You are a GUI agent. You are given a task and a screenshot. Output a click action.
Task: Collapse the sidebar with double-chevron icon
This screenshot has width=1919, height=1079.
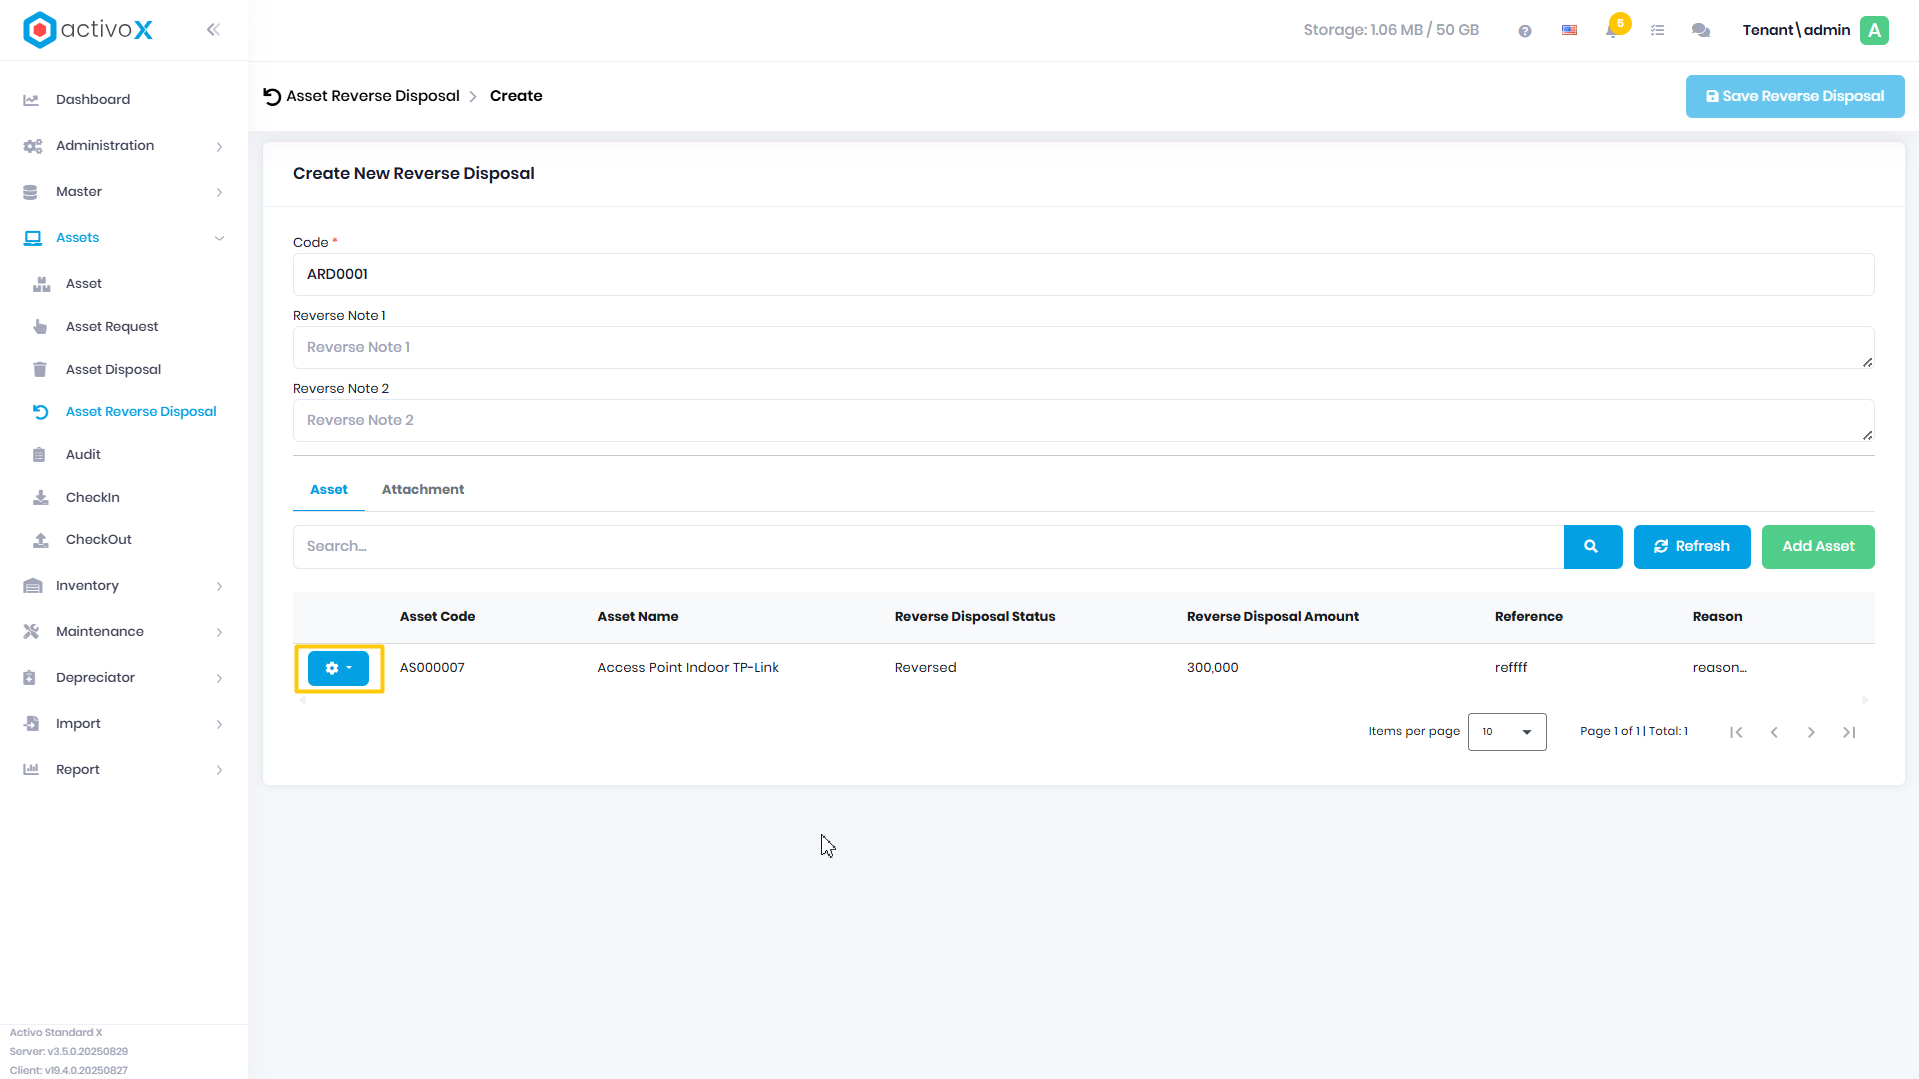point(213,30)
